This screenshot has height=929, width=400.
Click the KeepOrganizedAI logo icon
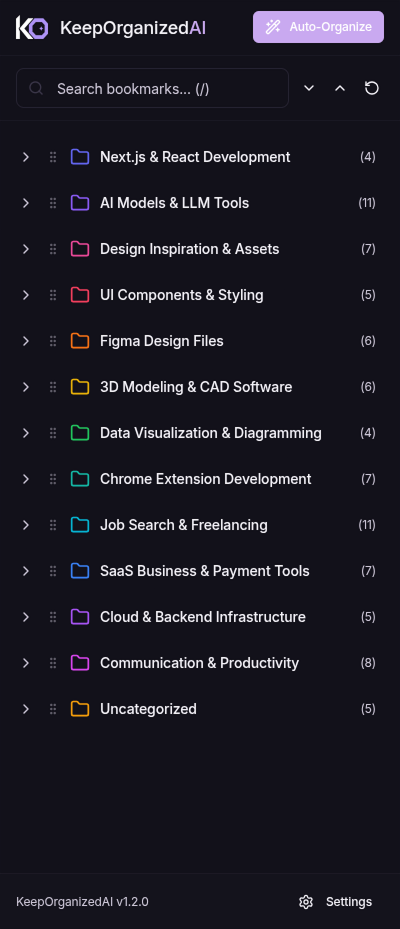click(x=32, y=27)
